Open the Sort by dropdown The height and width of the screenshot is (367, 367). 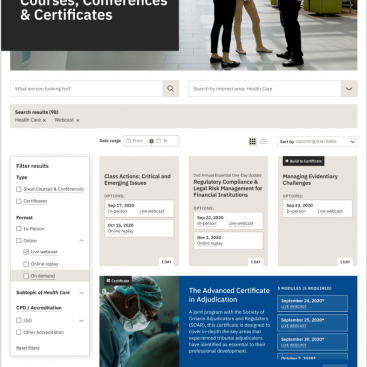(x=317, y=142)
